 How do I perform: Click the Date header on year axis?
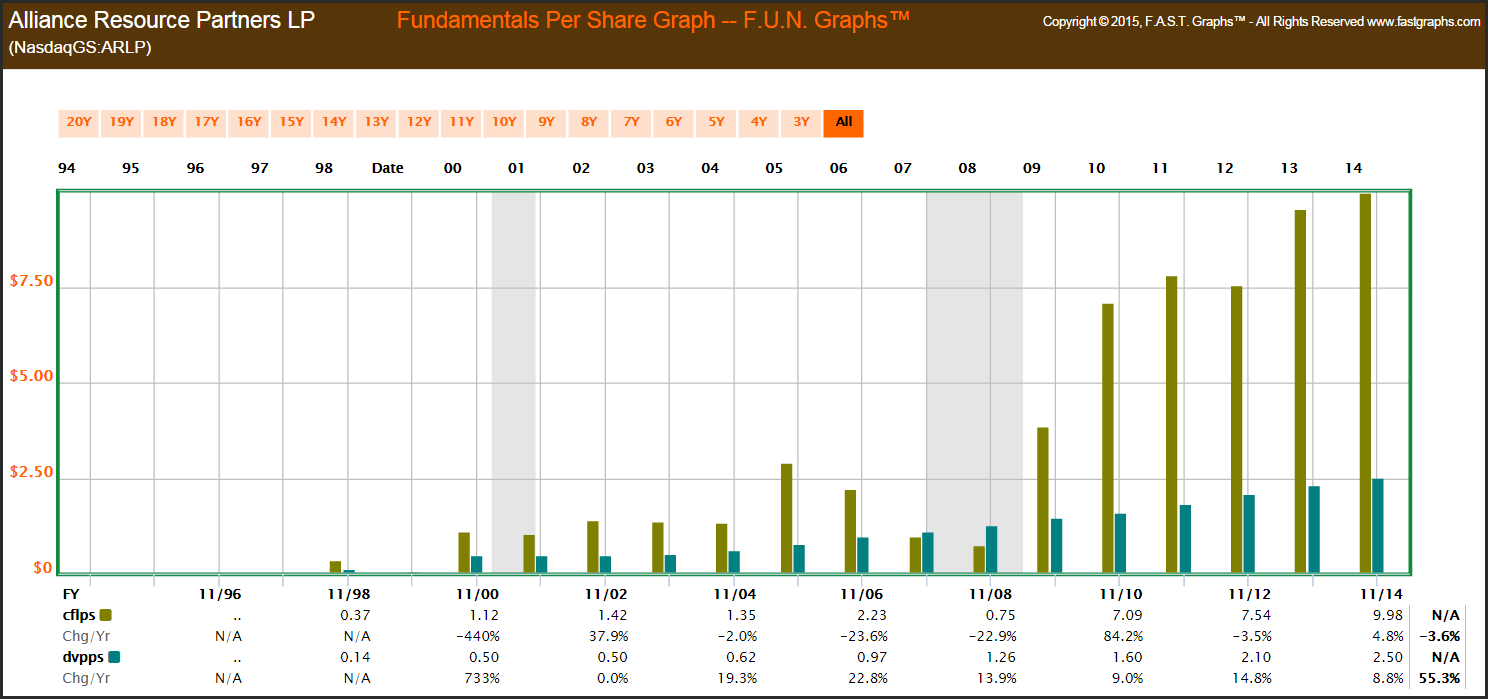pos(387,168)
